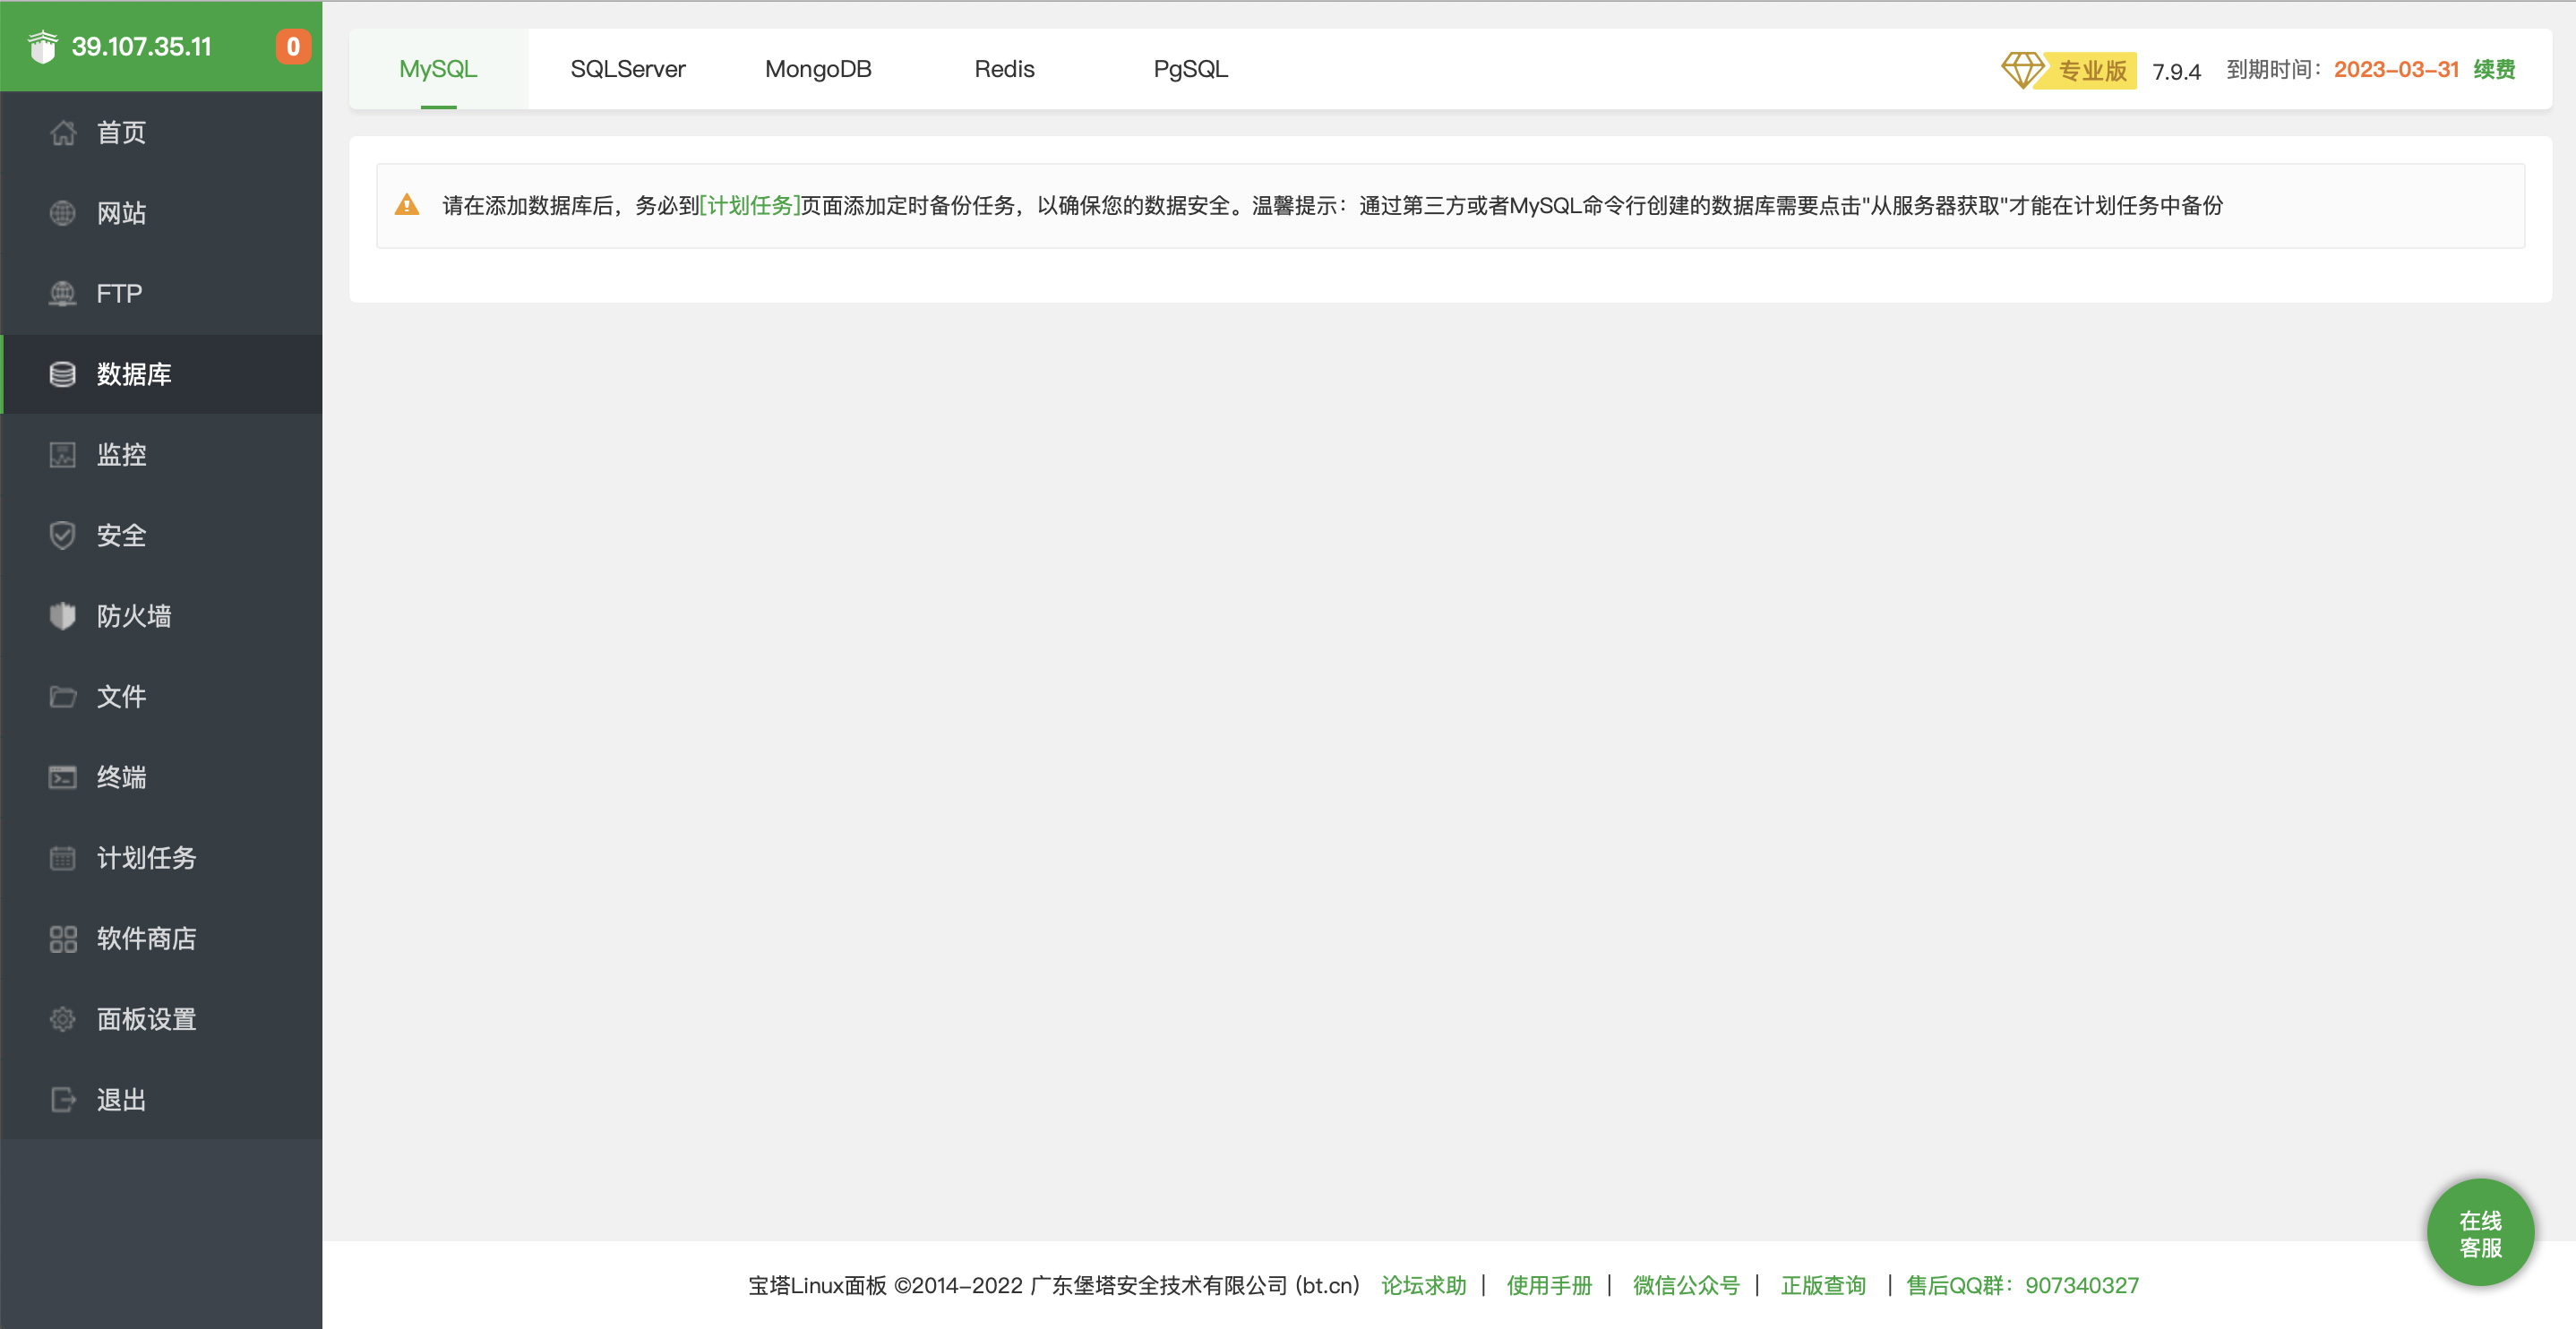Image resolution: width=2576 pixels, height=1329 pixels.
Task: Open the 微信公众号 footer link
Action: coord(1686,1285)
